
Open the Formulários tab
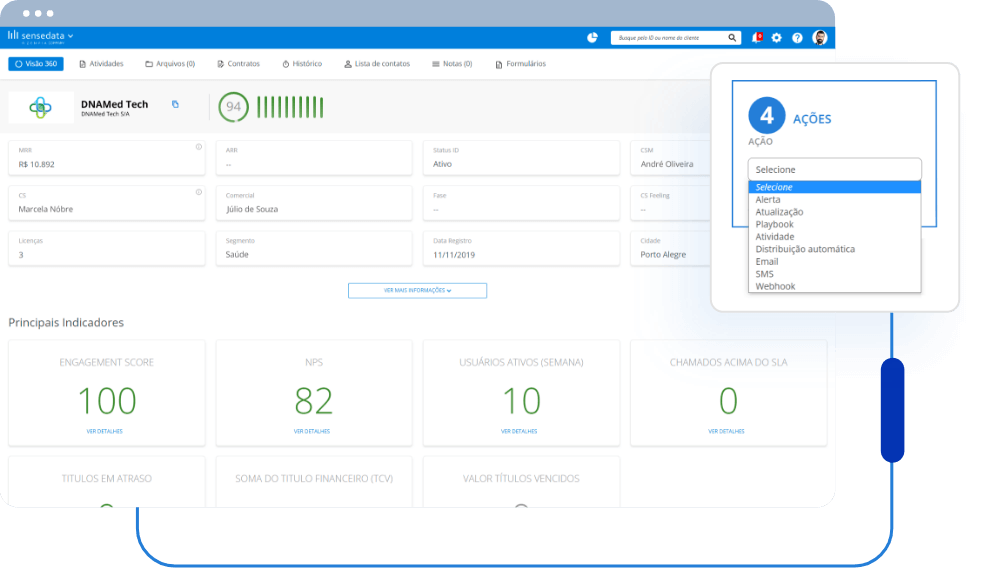(521, 64)
